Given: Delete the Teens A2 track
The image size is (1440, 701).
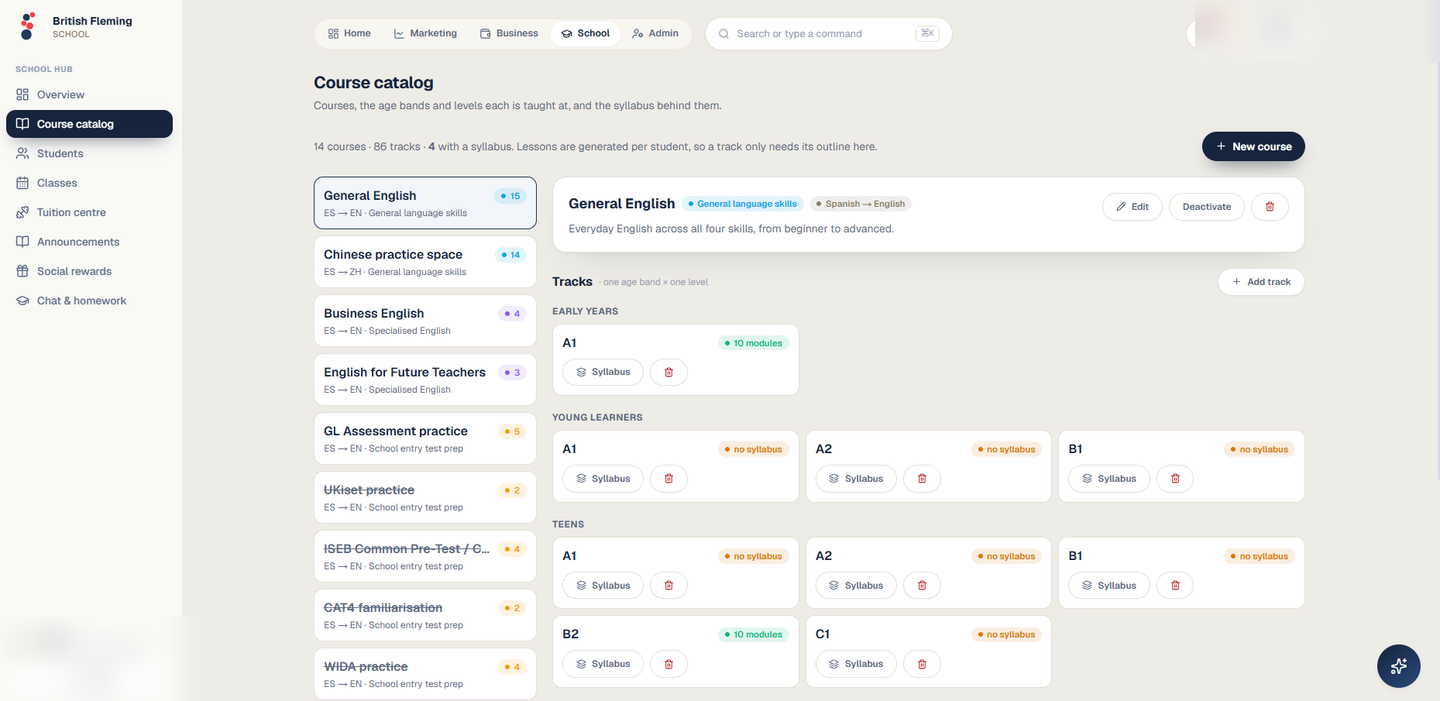Looking at the screenshot, I should [922, 585].
